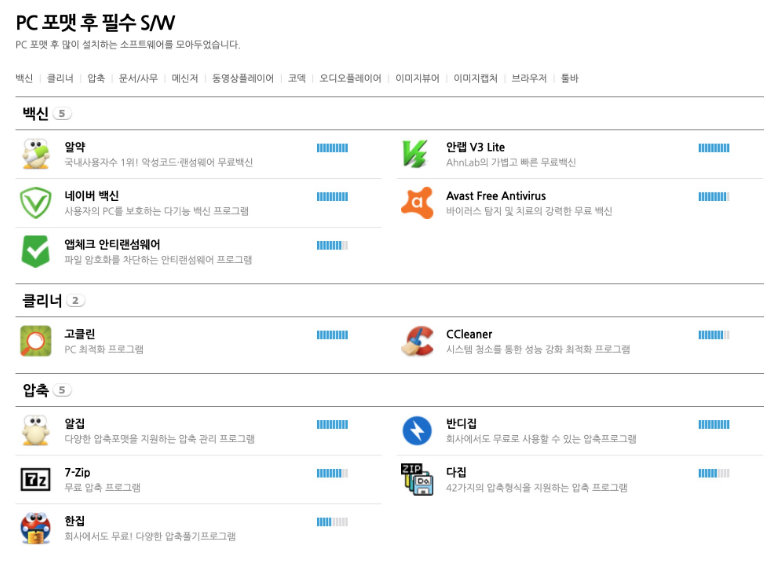775x563 pixels.
Task: Click the 다집 title link
Action: pyautogui.click(x=456, y=473)
